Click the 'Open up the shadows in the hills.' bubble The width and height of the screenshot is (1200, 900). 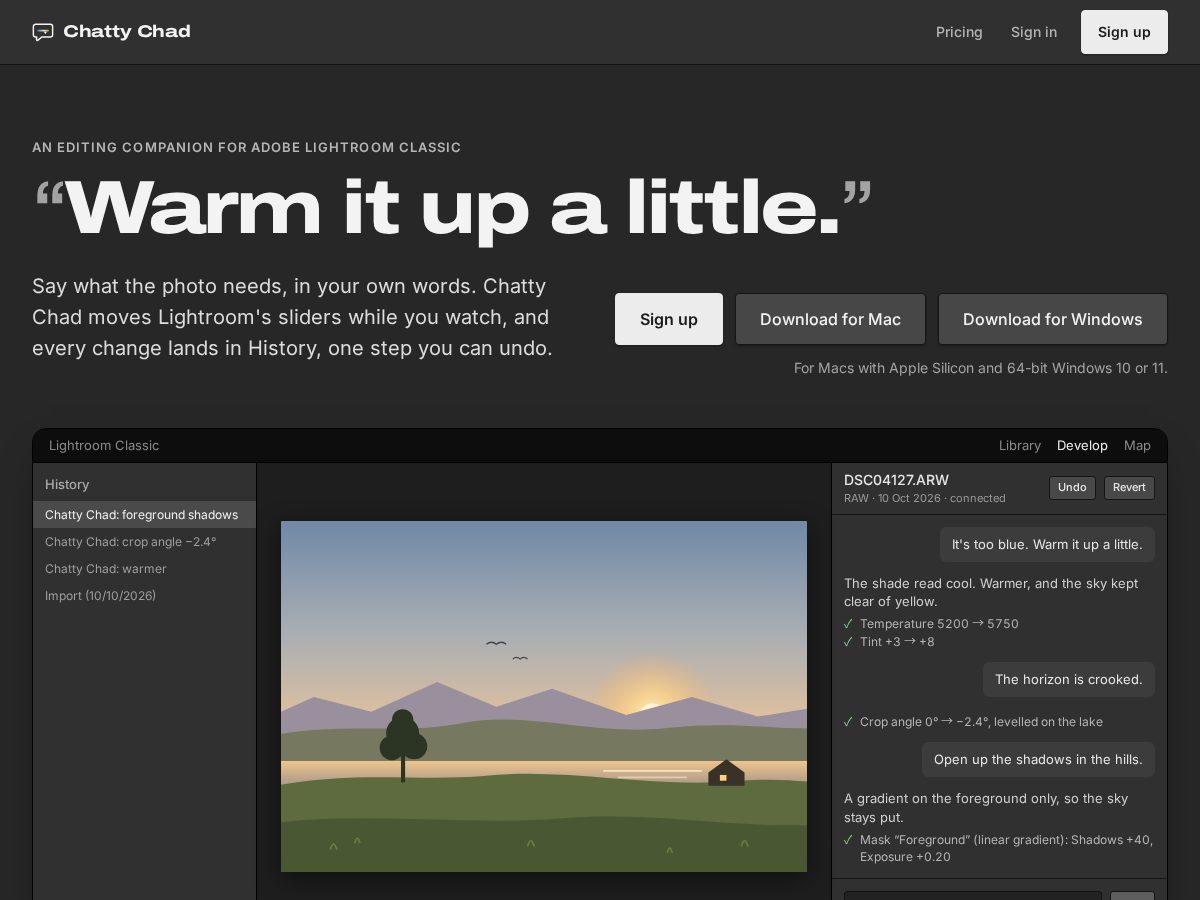click(1038, 760)
